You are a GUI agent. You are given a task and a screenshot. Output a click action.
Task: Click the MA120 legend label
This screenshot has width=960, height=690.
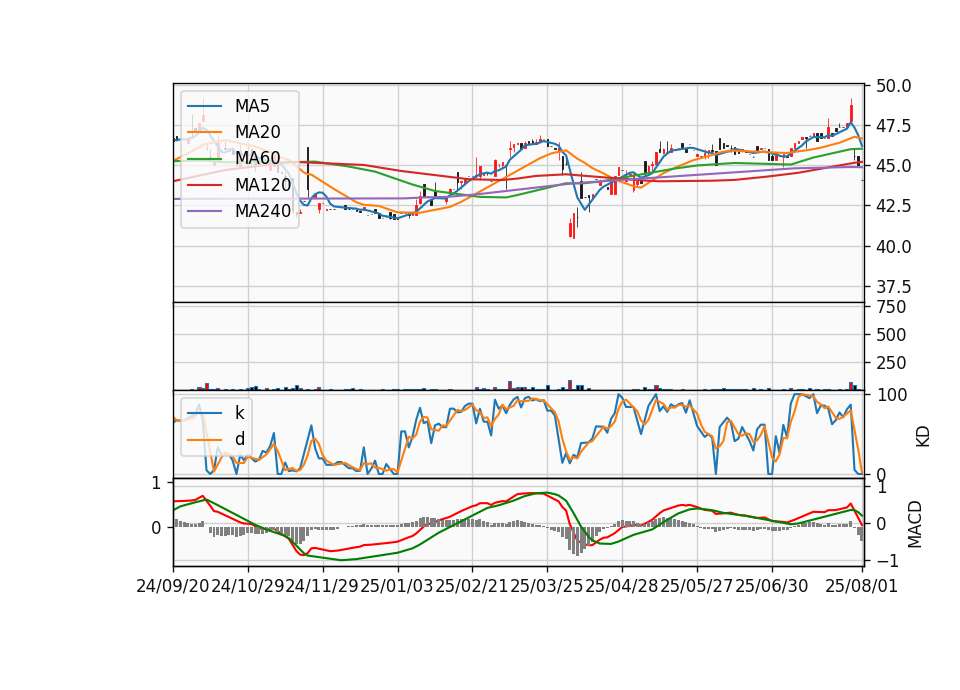263,184
